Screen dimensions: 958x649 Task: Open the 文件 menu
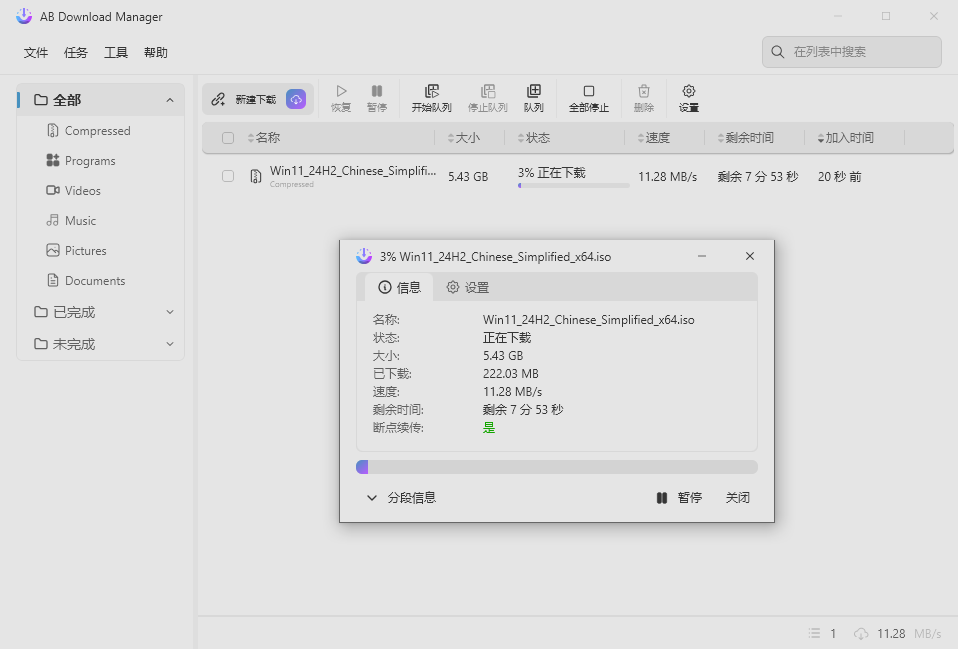(36, 53)
